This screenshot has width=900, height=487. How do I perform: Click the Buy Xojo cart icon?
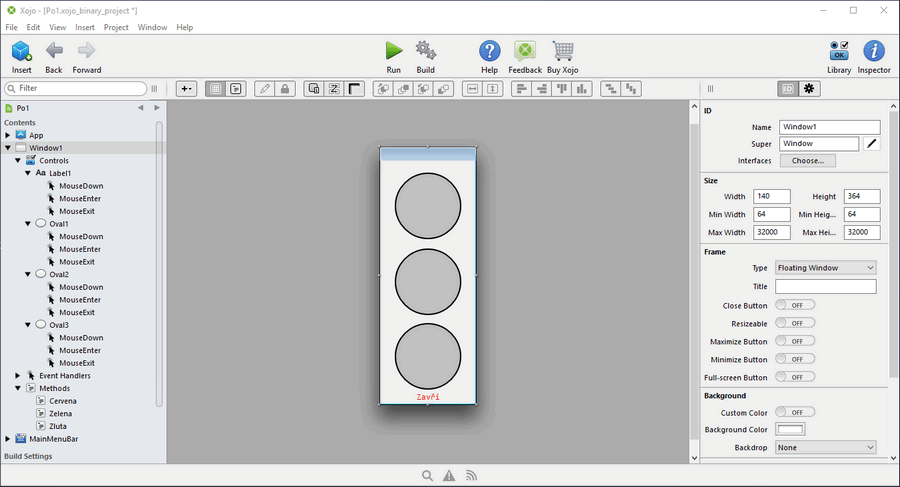click(x=562, y=51)
